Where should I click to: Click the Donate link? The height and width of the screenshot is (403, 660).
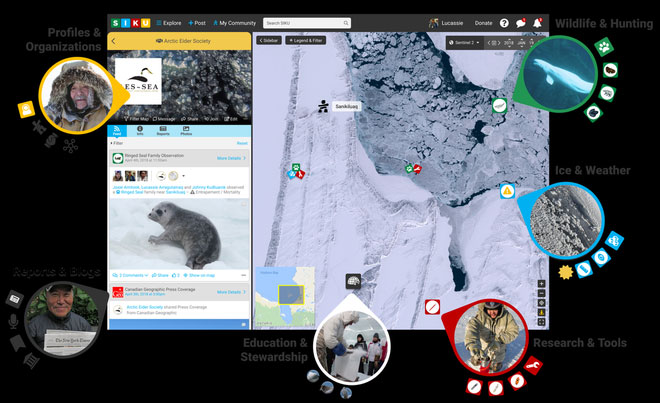click(483, 23)
